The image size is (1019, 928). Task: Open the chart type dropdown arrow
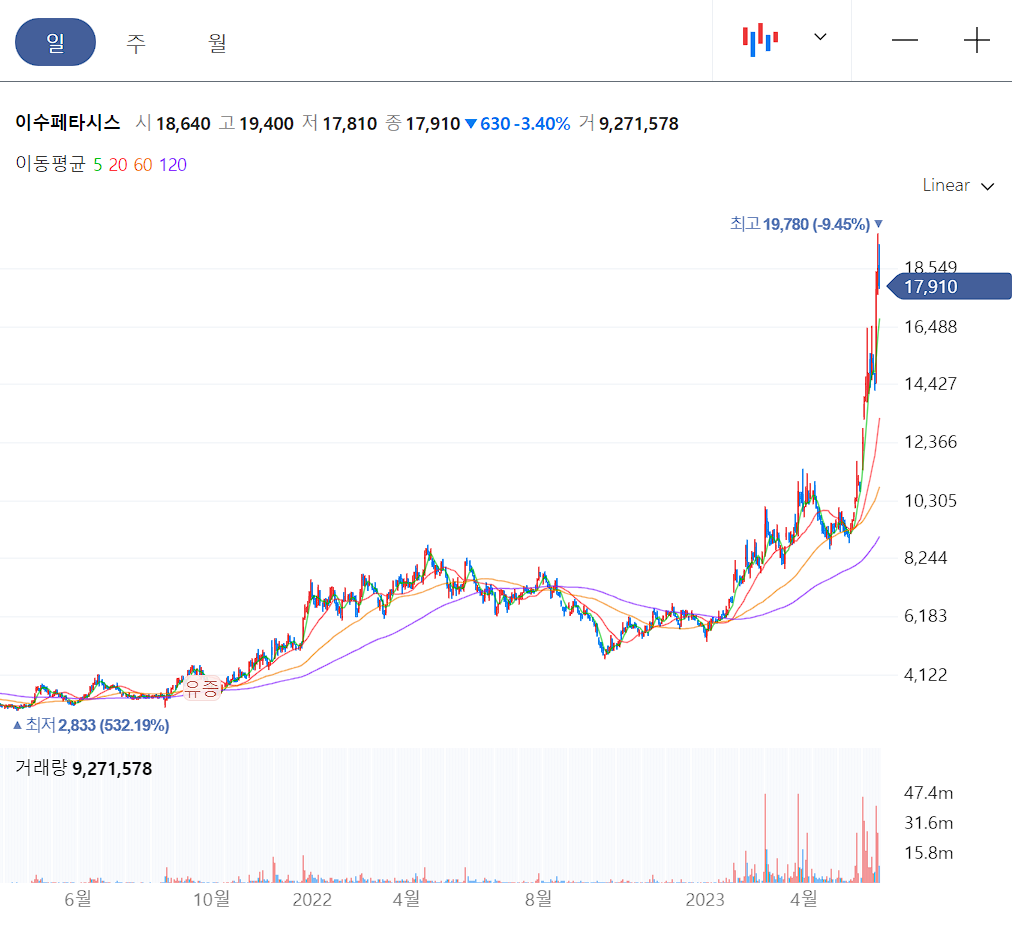[x=820, y=37]
